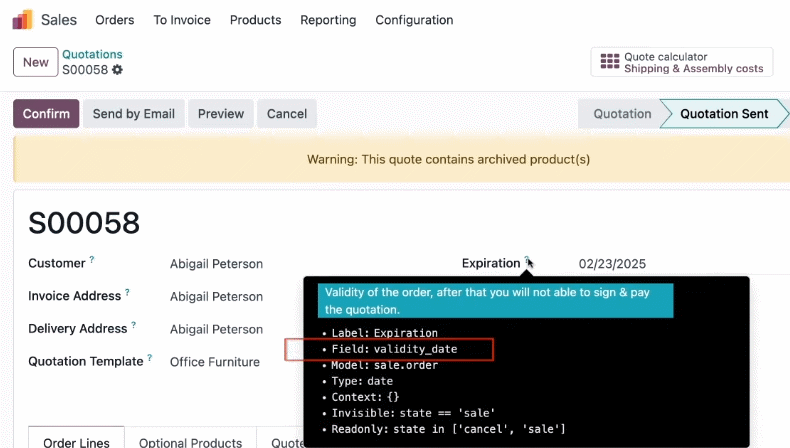Click the Delivery Address help question mark
Screen dimensions: 790x448
tap(134, 325)
